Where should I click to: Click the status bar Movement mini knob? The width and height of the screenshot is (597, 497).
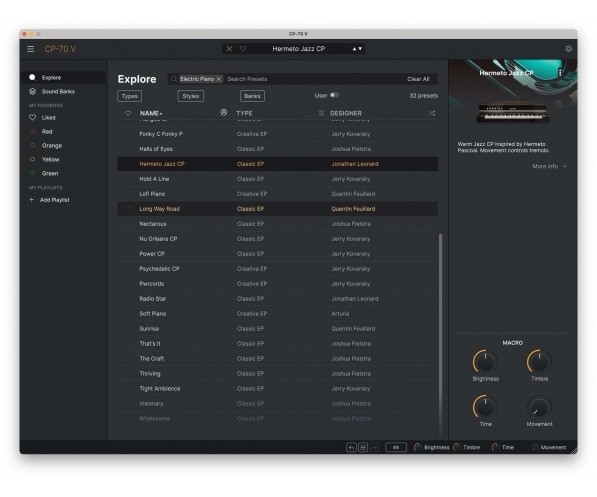pyautogui.click(x=535, y=447)
